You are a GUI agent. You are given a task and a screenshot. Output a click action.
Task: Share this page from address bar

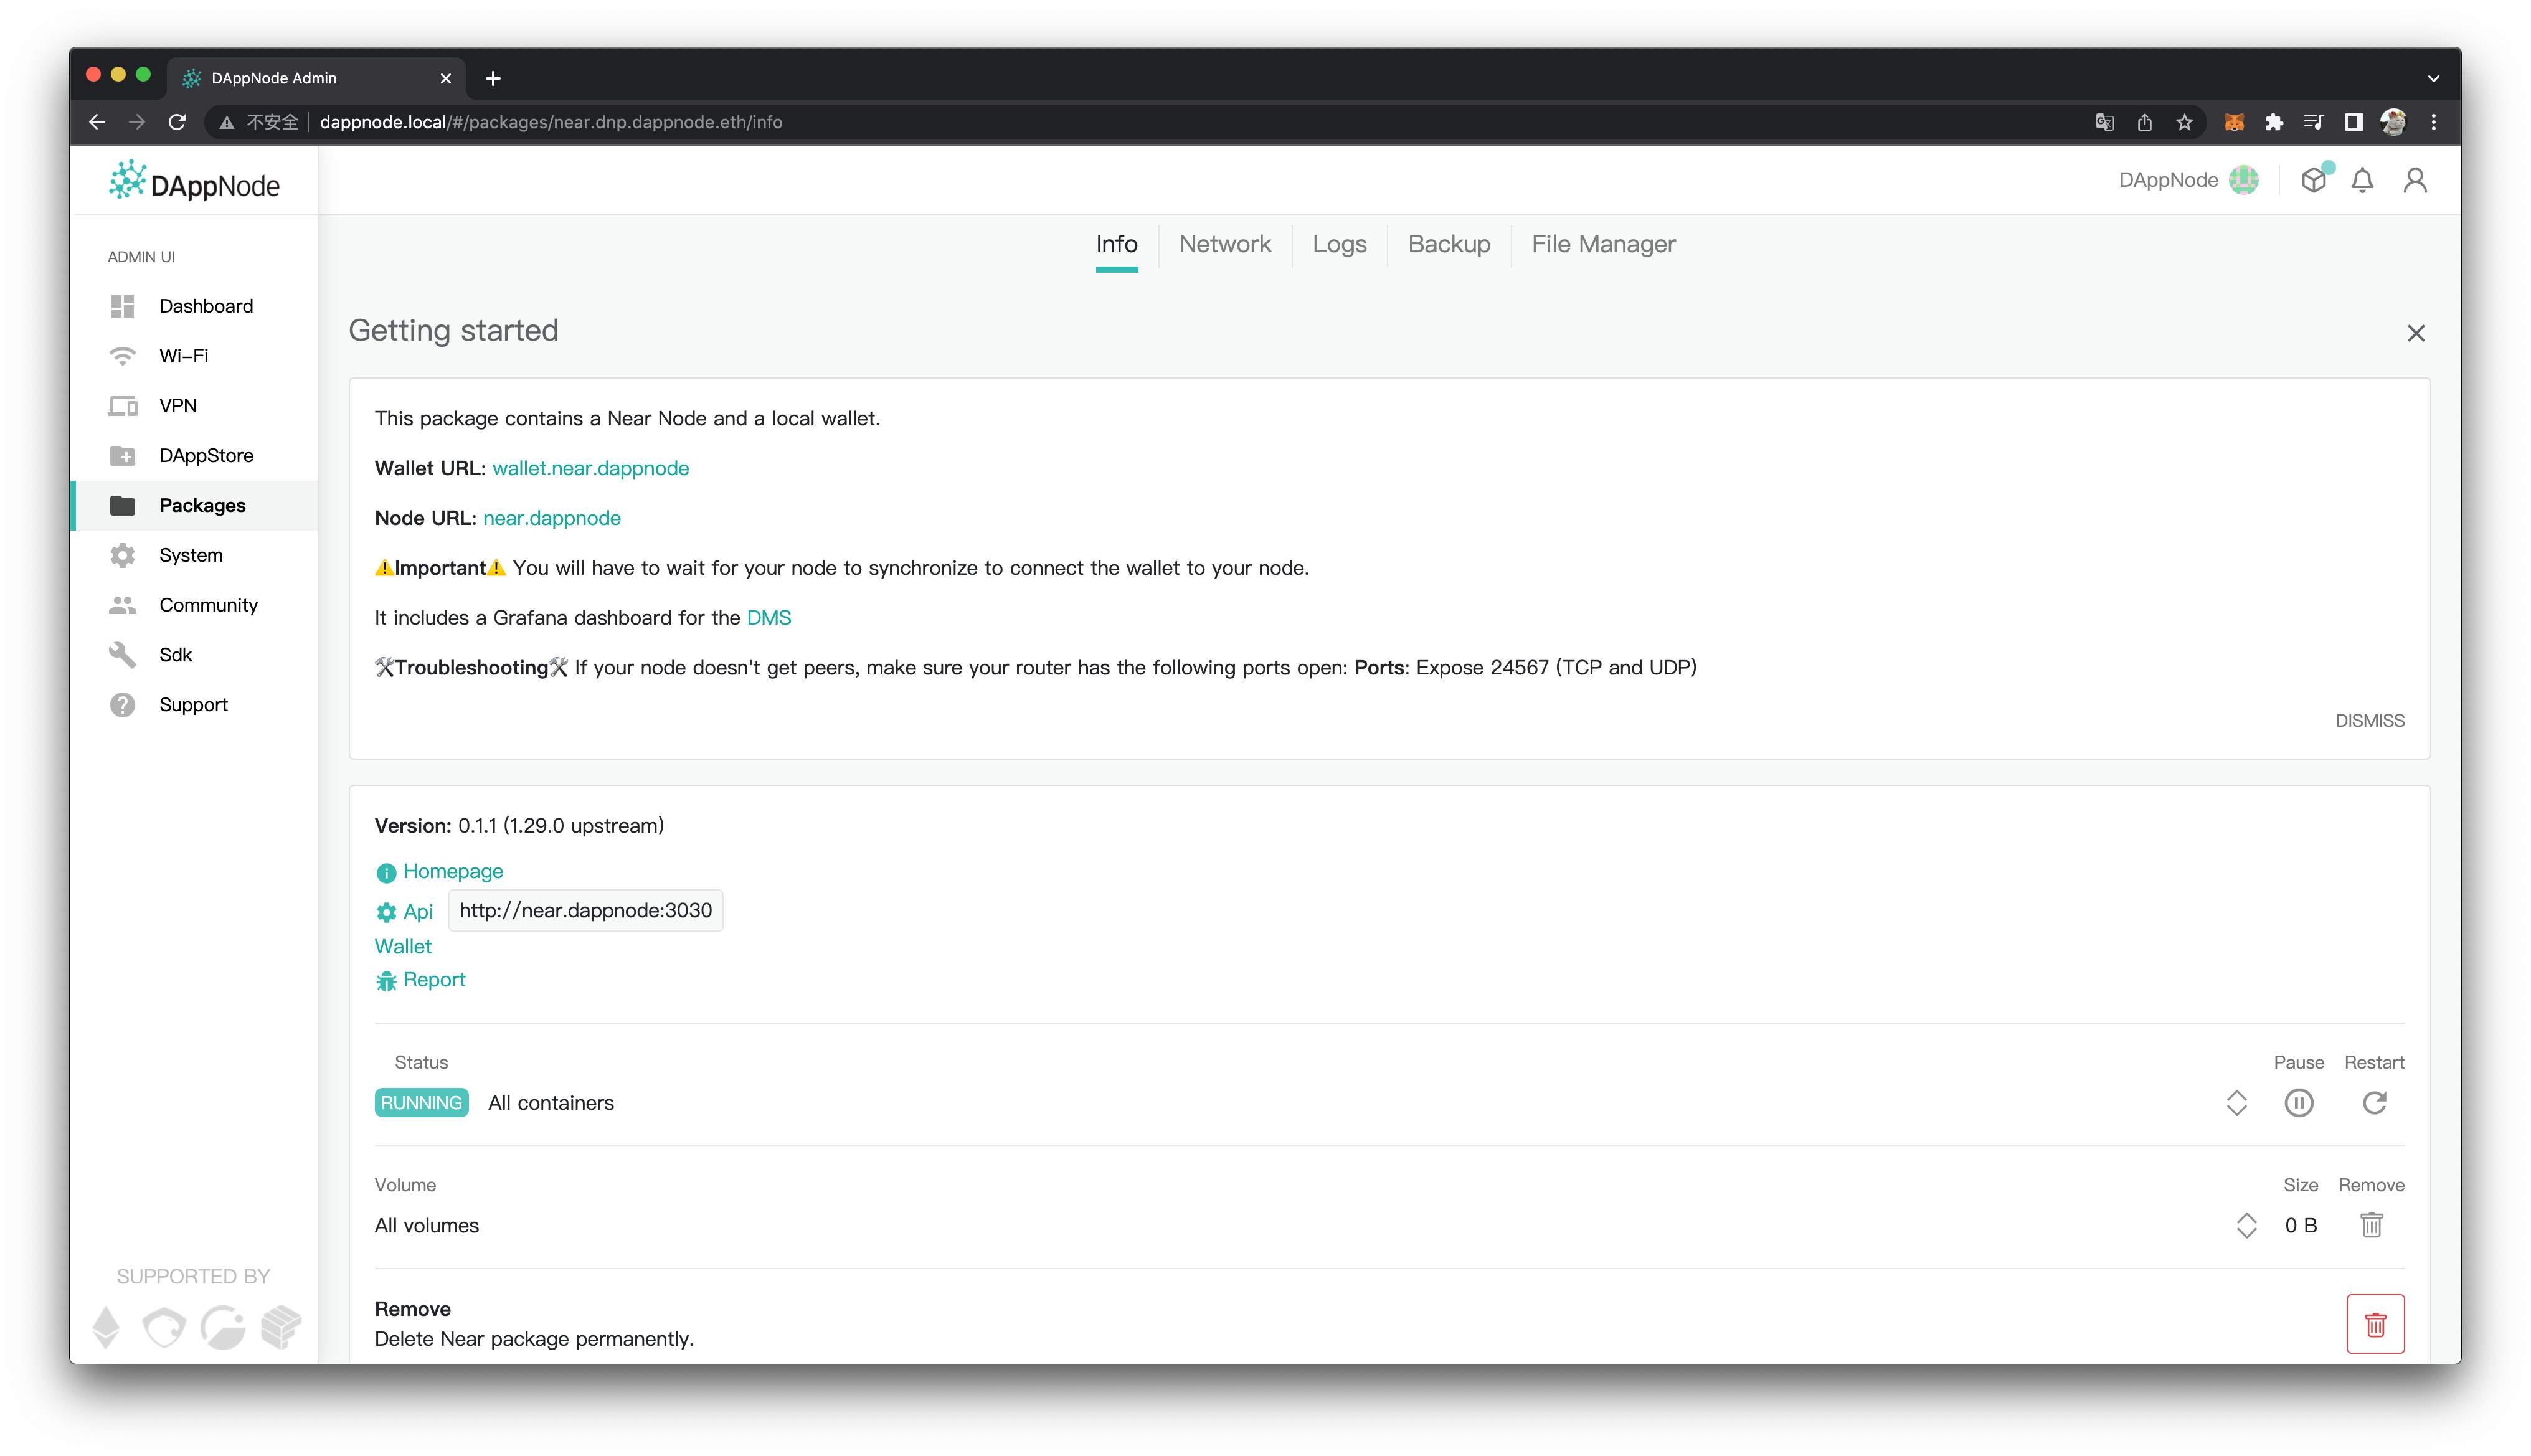point(2144,122)
